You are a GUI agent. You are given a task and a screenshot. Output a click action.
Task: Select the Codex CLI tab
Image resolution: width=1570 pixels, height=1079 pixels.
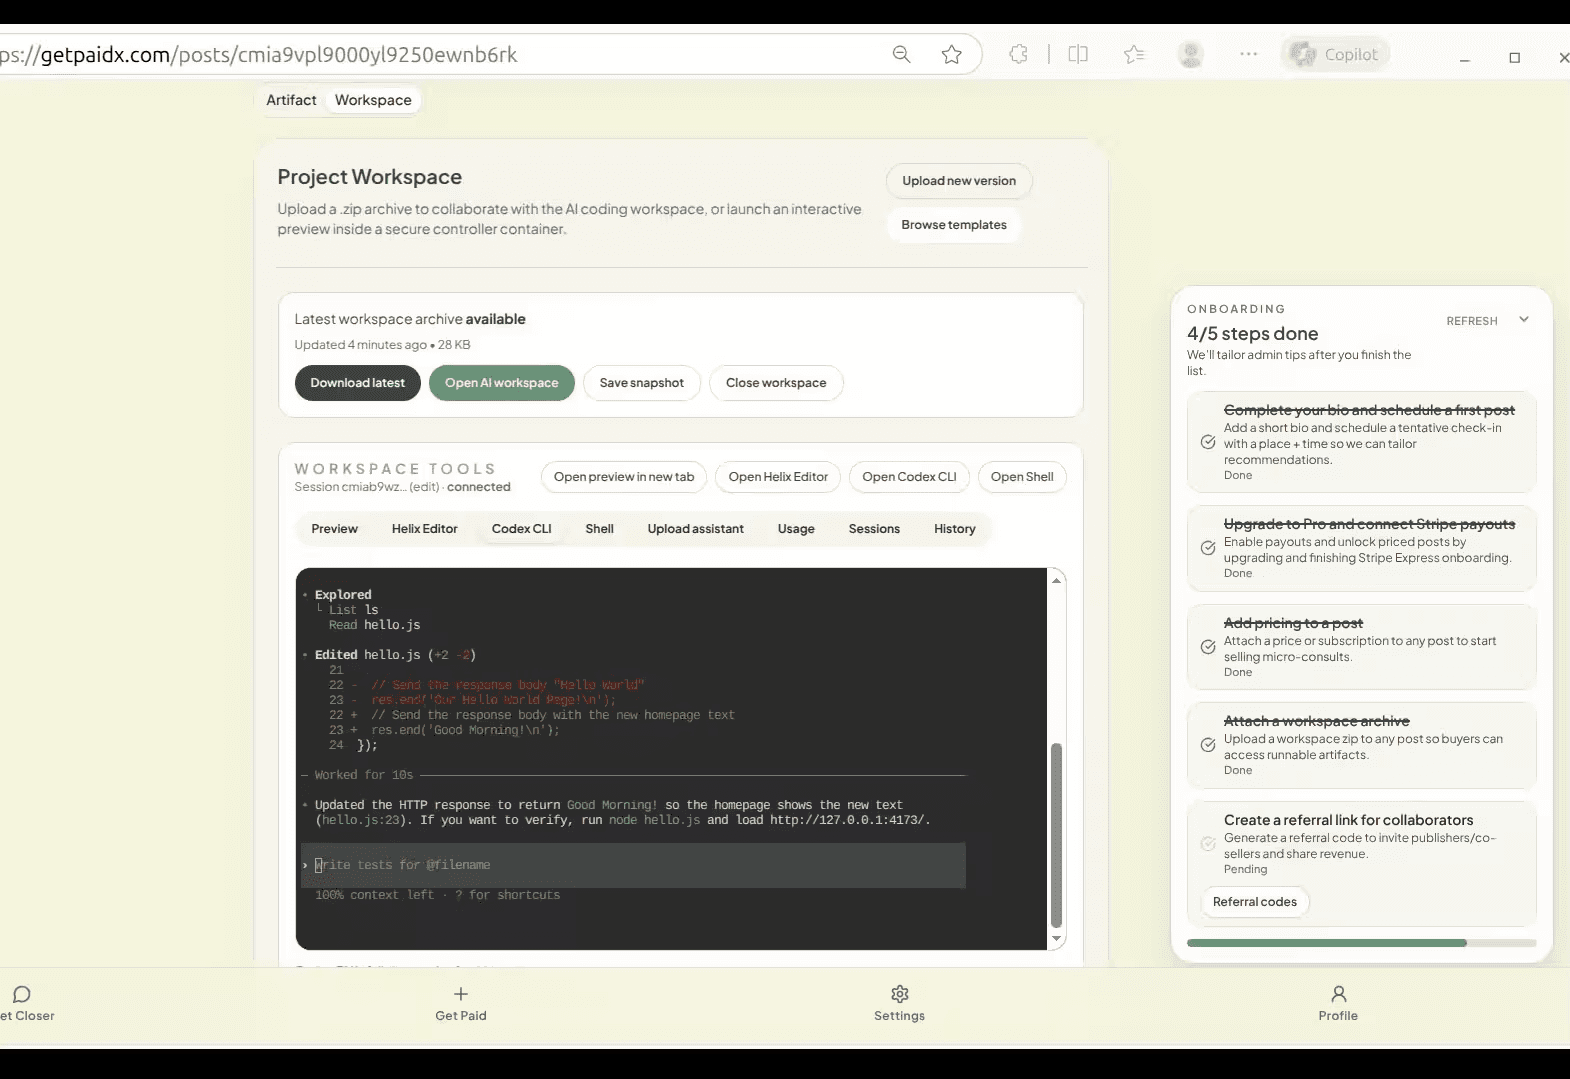pos(522,529)
